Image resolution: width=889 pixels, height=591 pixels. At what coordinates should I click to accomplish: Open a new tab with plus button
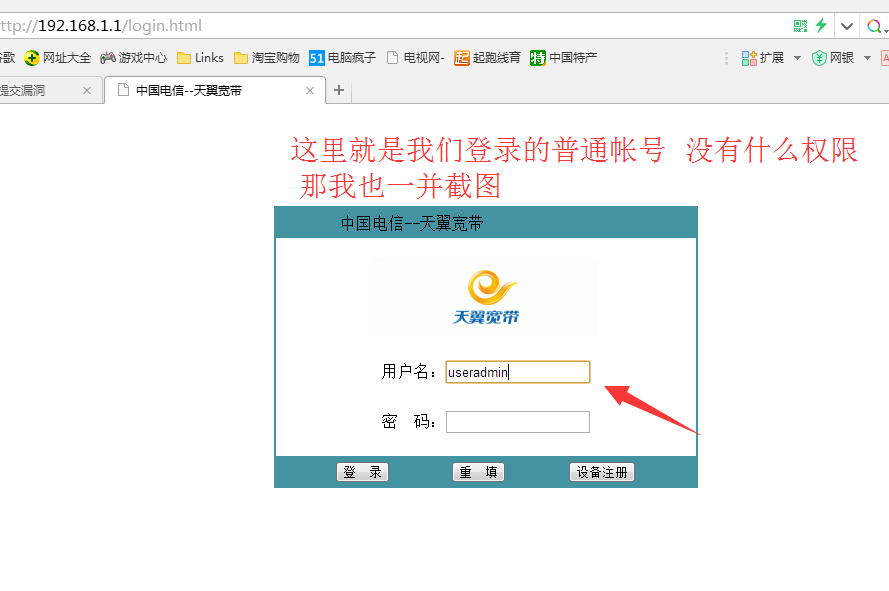point(339,90)
